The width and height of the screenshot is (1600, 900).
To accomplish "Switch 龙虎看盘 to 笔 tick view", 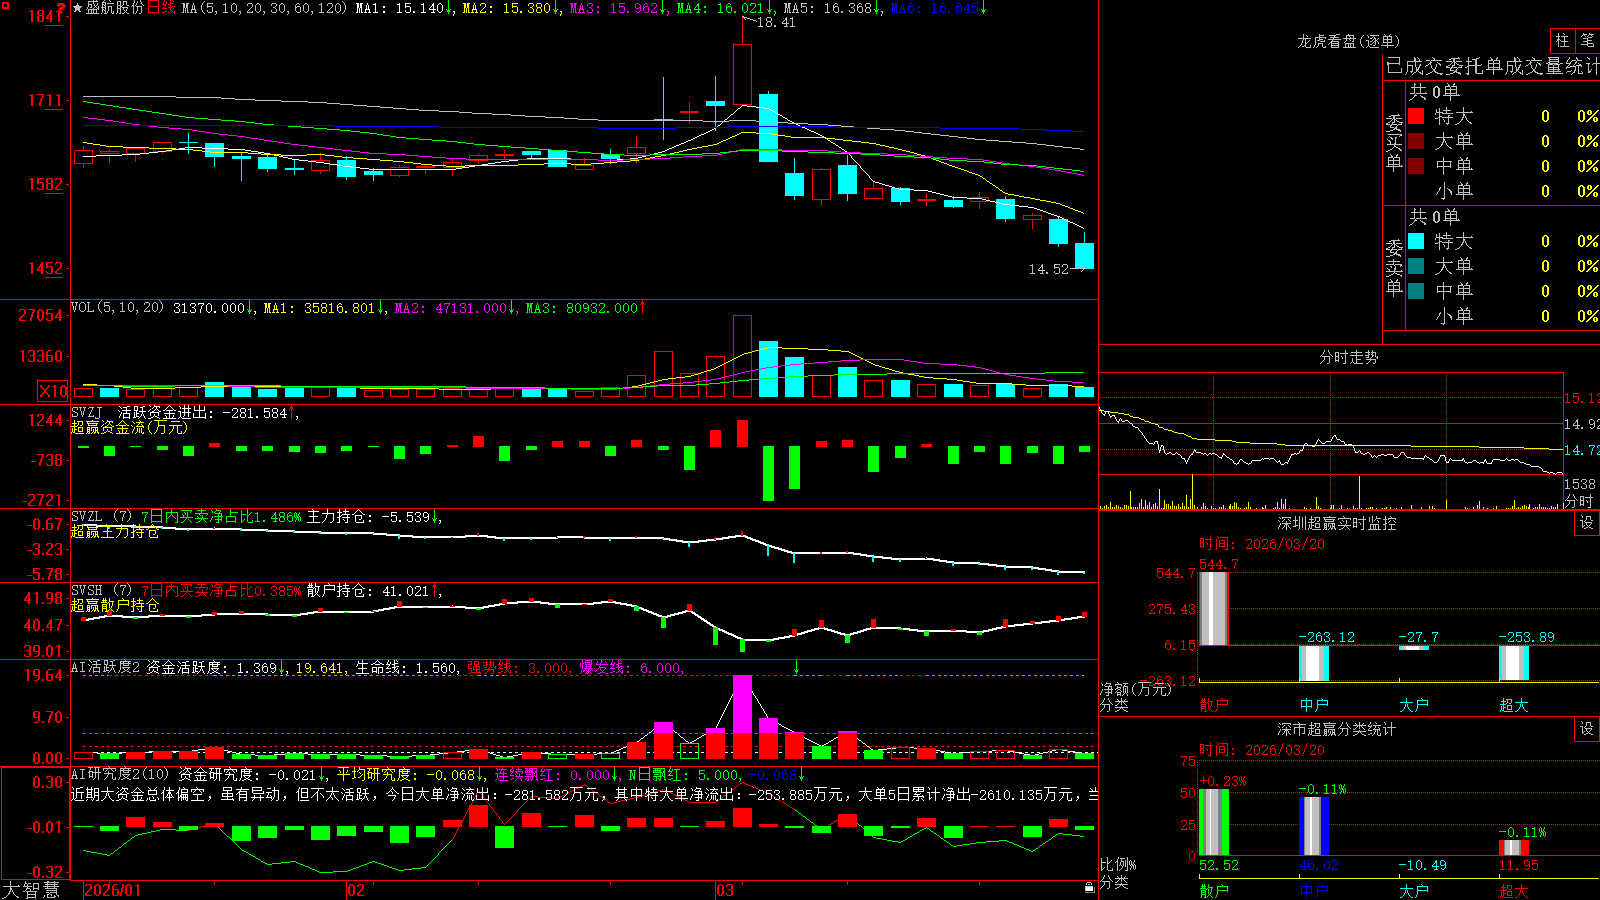I will click(x=1587, y=41).
